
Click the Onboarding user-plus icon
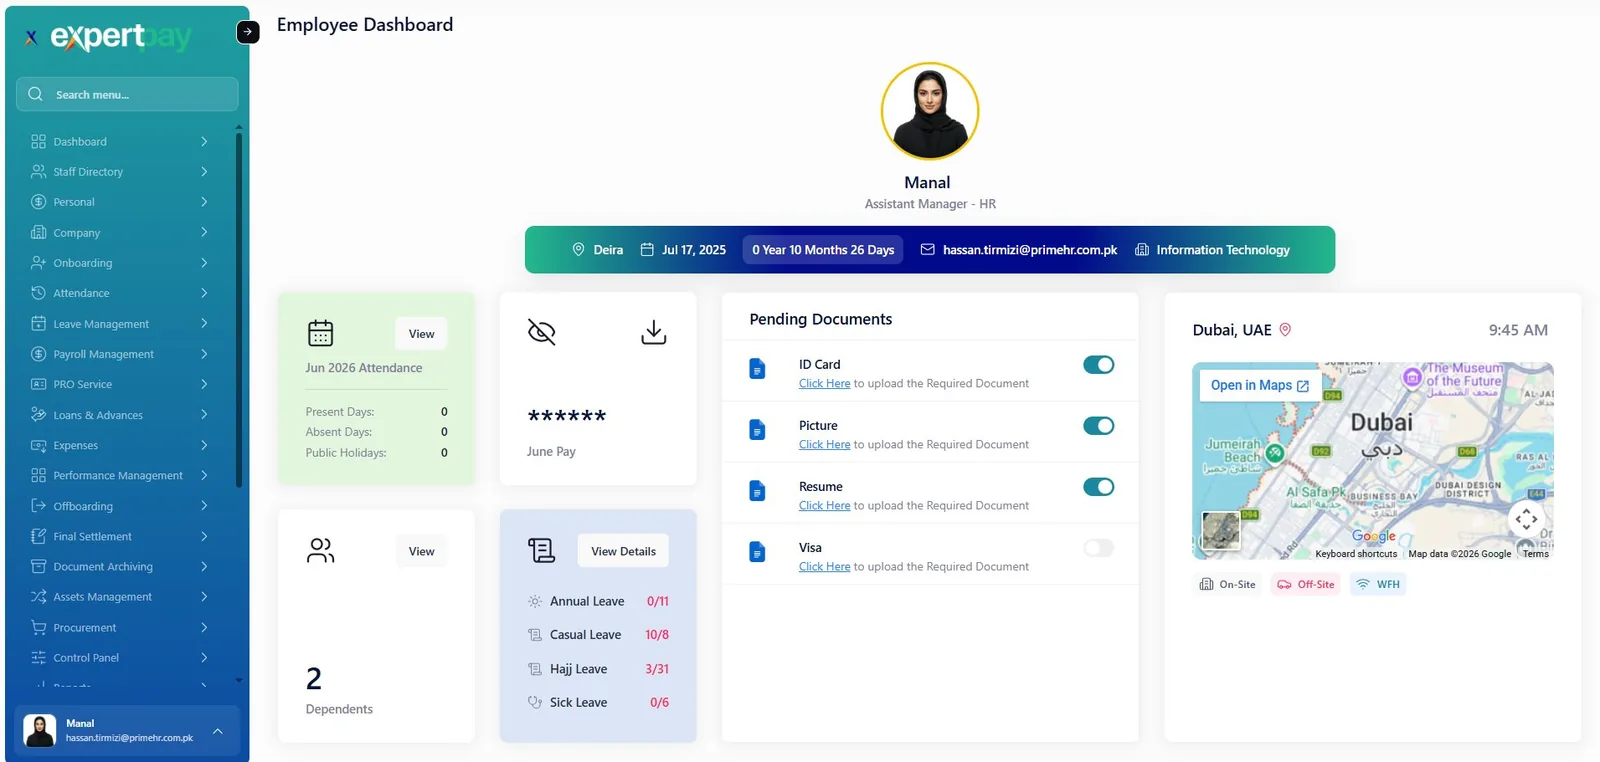tap(38, 262)
